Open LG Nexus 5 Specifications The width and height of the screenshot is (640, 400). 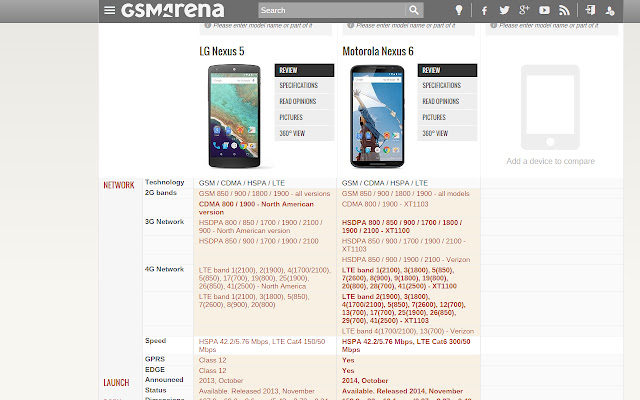click(x=304, y=85)
